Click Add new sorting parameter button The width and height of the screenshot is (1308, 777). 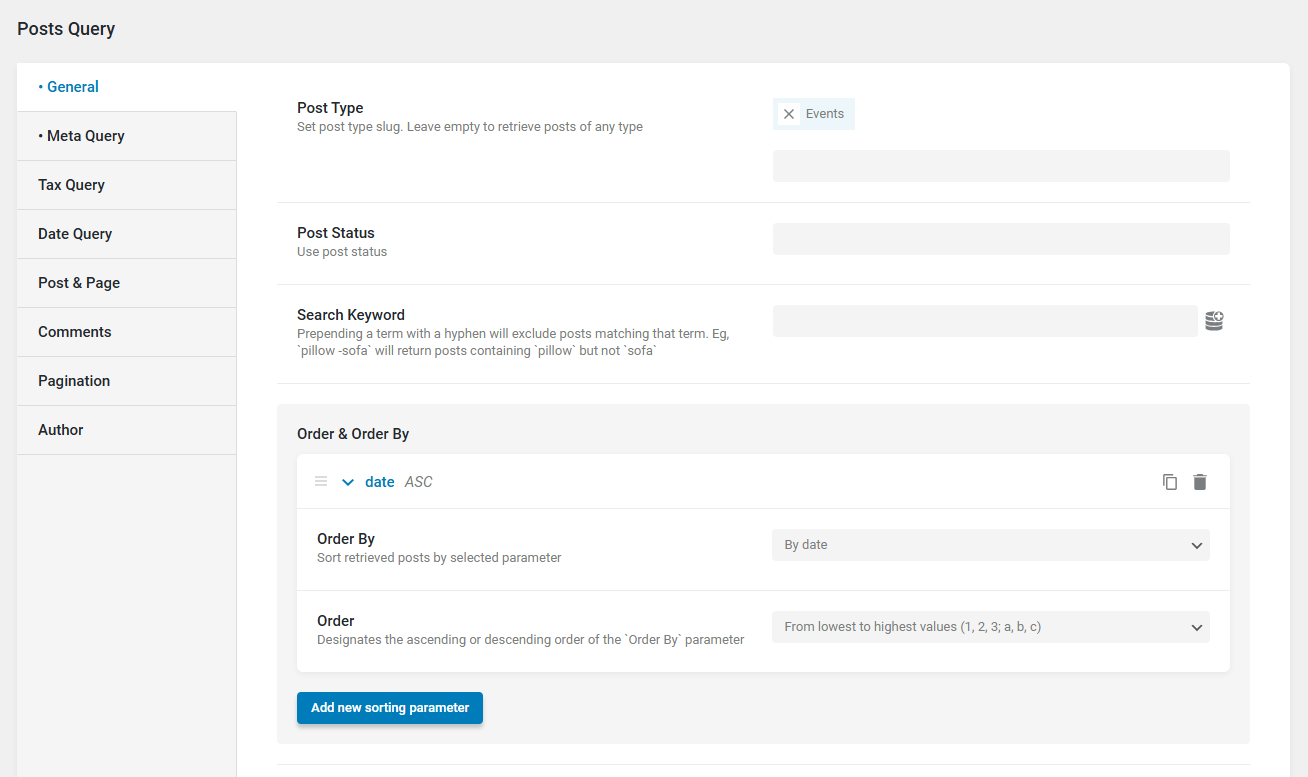click(390, 707)
